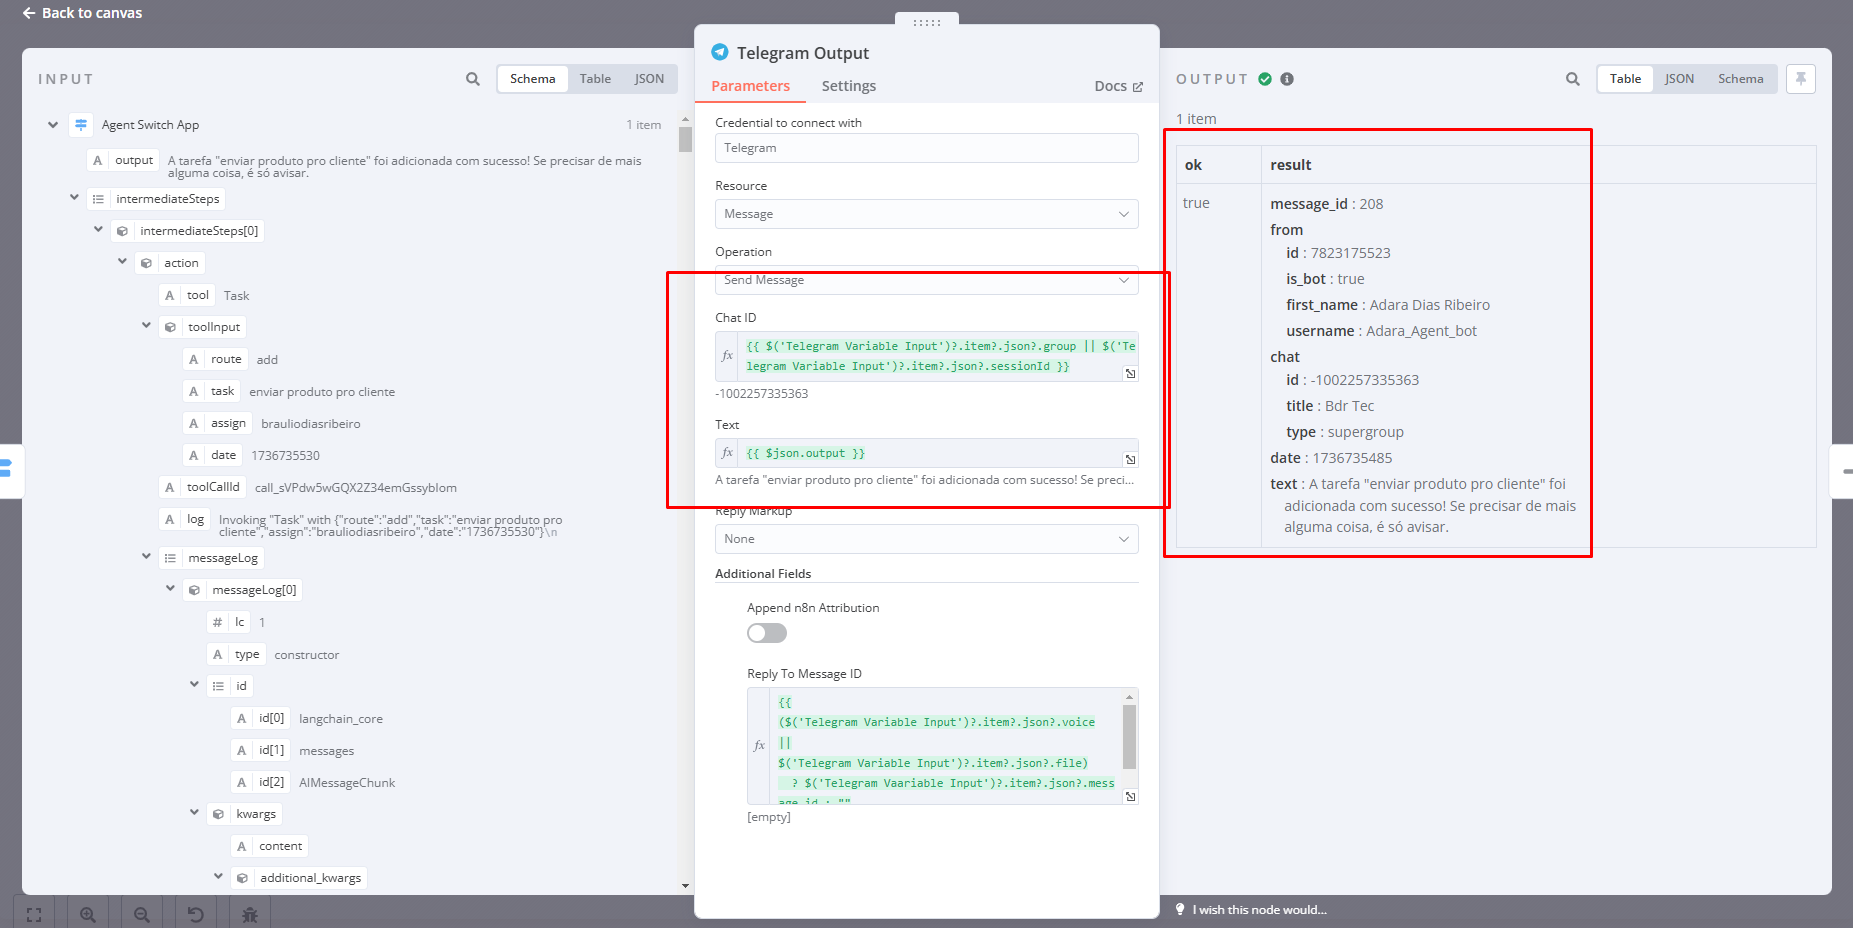Image resolution: width=1853 pixels, height=928 pixels.
Task: Open expression editor for Text field
Action: click(1130, 459)
